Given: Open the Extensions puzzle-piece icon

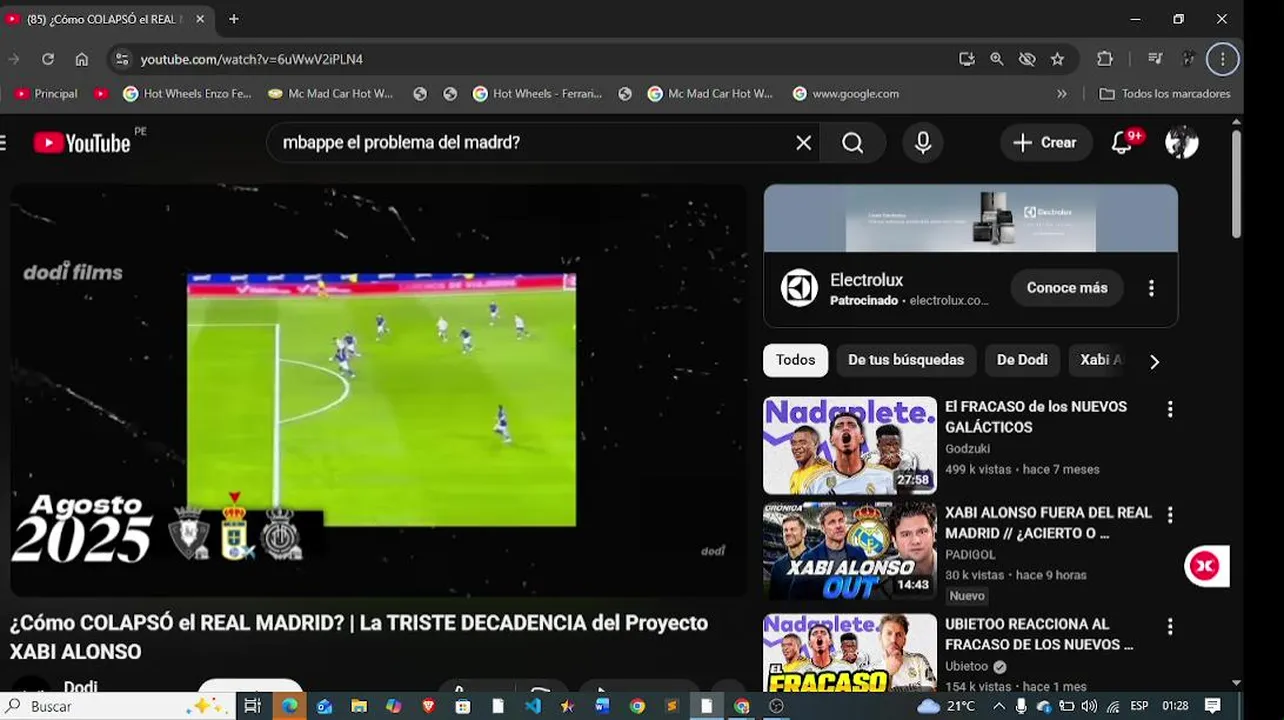Looking at the screenshot, I should [1105, 59].
